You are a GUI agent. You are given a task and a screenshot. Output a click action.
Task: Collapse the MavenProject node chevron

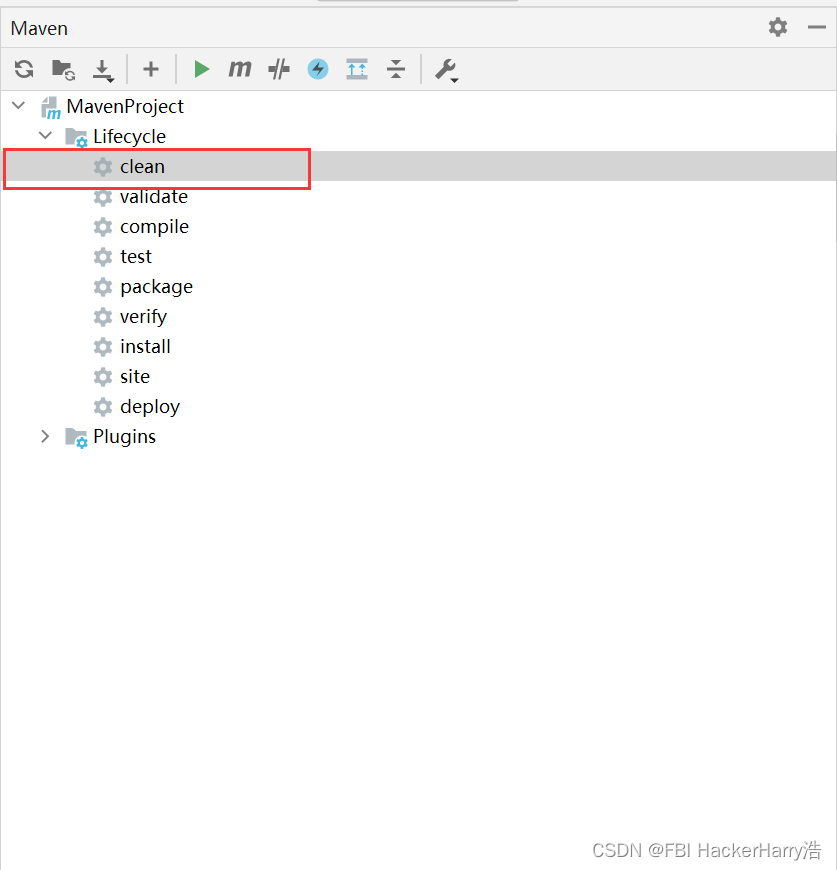point(19,105)
